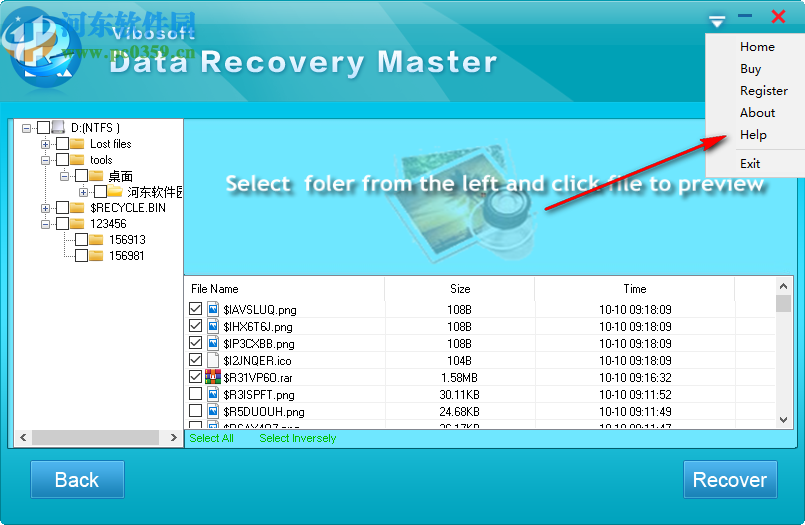Click the Back button

[78, 479]
